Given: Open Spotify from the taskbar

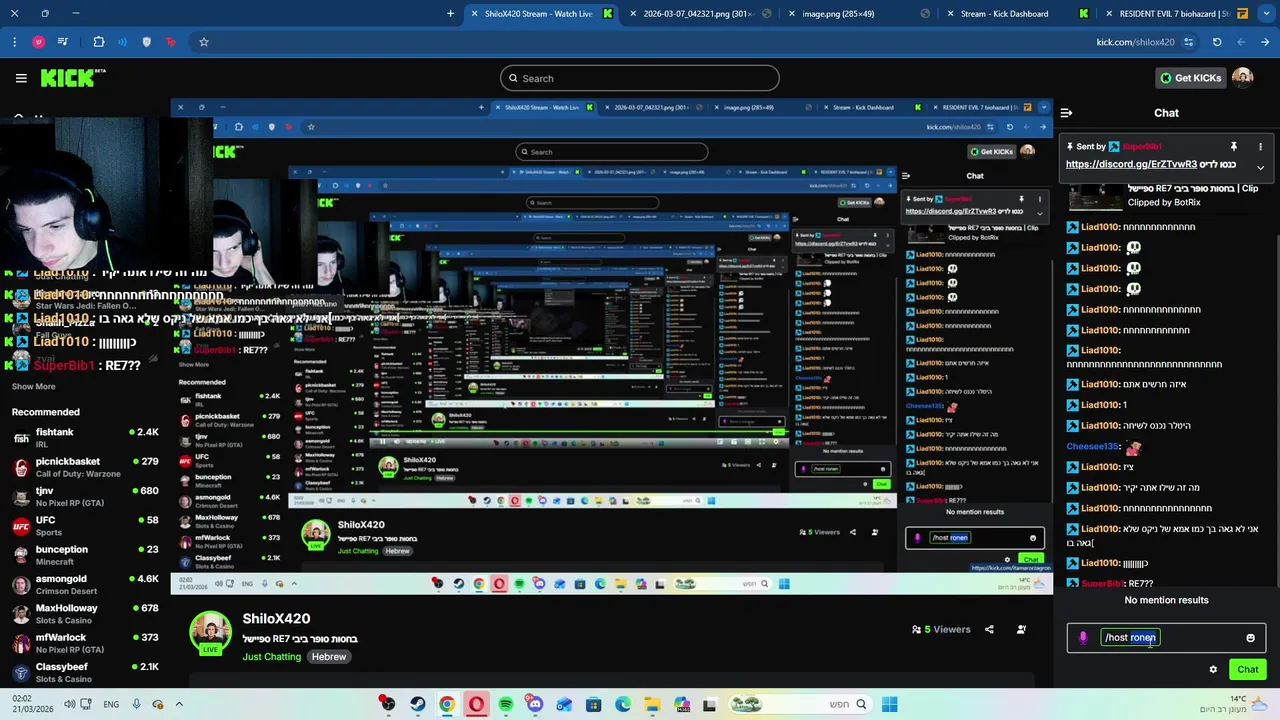Looking at the screenshot, I should pos(506,704).
